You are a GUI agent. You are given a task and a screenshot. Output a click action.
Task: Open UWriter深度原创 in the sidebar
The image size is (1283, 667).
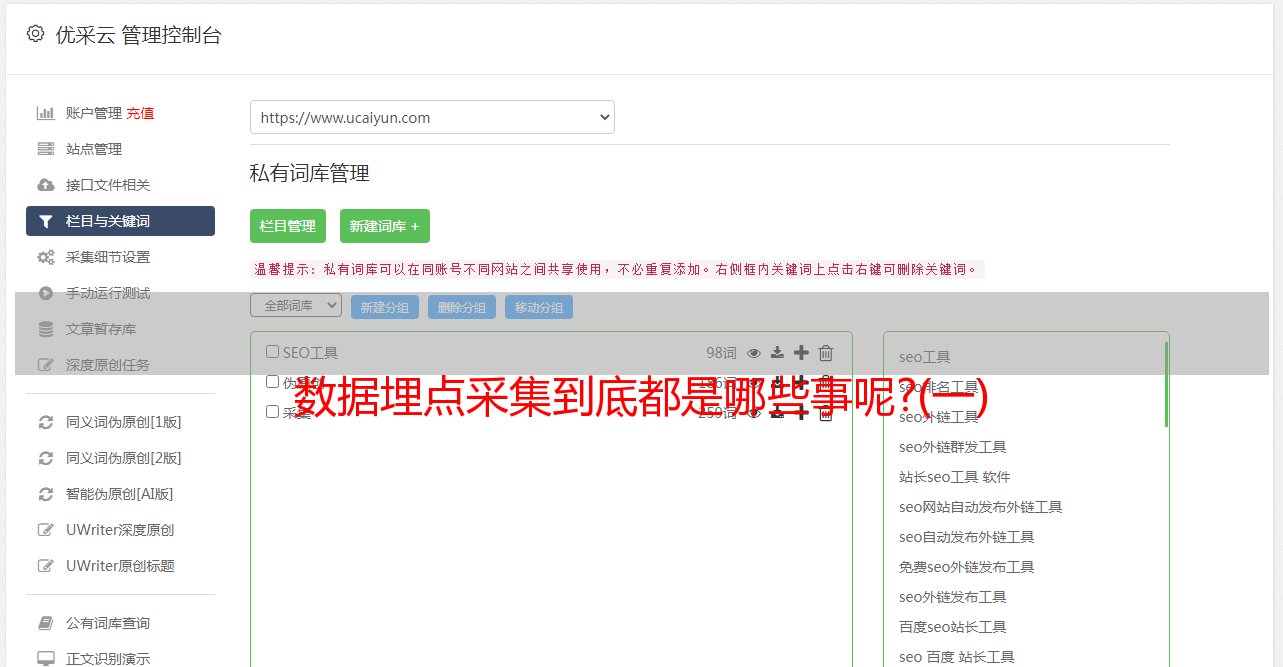point(120,530)
